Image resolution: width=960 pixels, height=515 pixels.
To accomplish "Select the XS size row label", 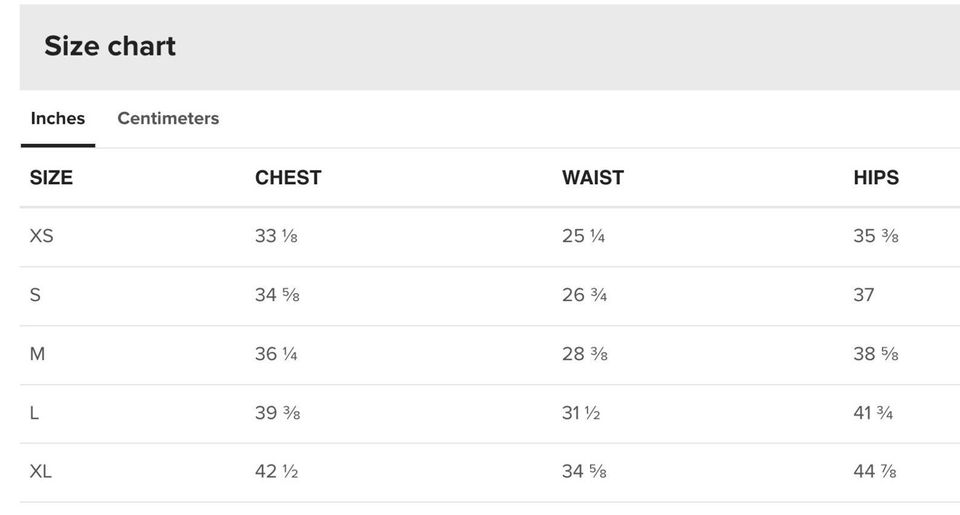I will tap(42, 236).
